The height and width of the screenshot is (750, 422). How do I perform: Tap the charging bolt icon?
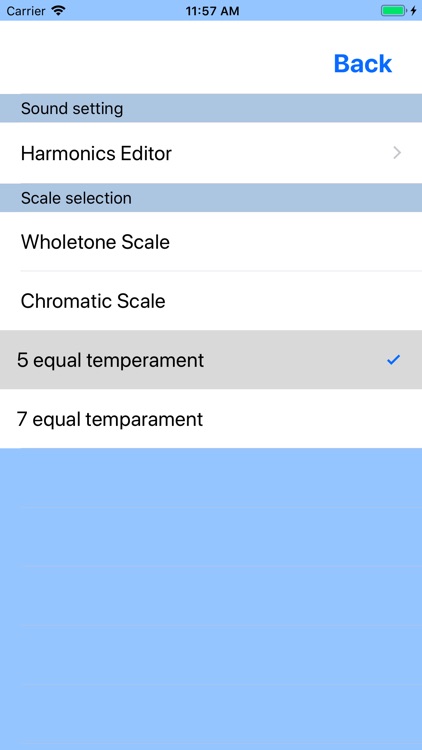tap(413, 11)
